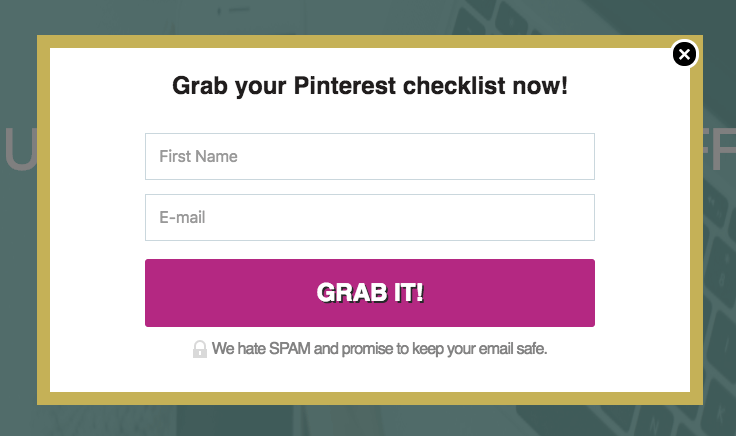
Task: Click white popup area below the disclaimer
Action: [370, 375]
